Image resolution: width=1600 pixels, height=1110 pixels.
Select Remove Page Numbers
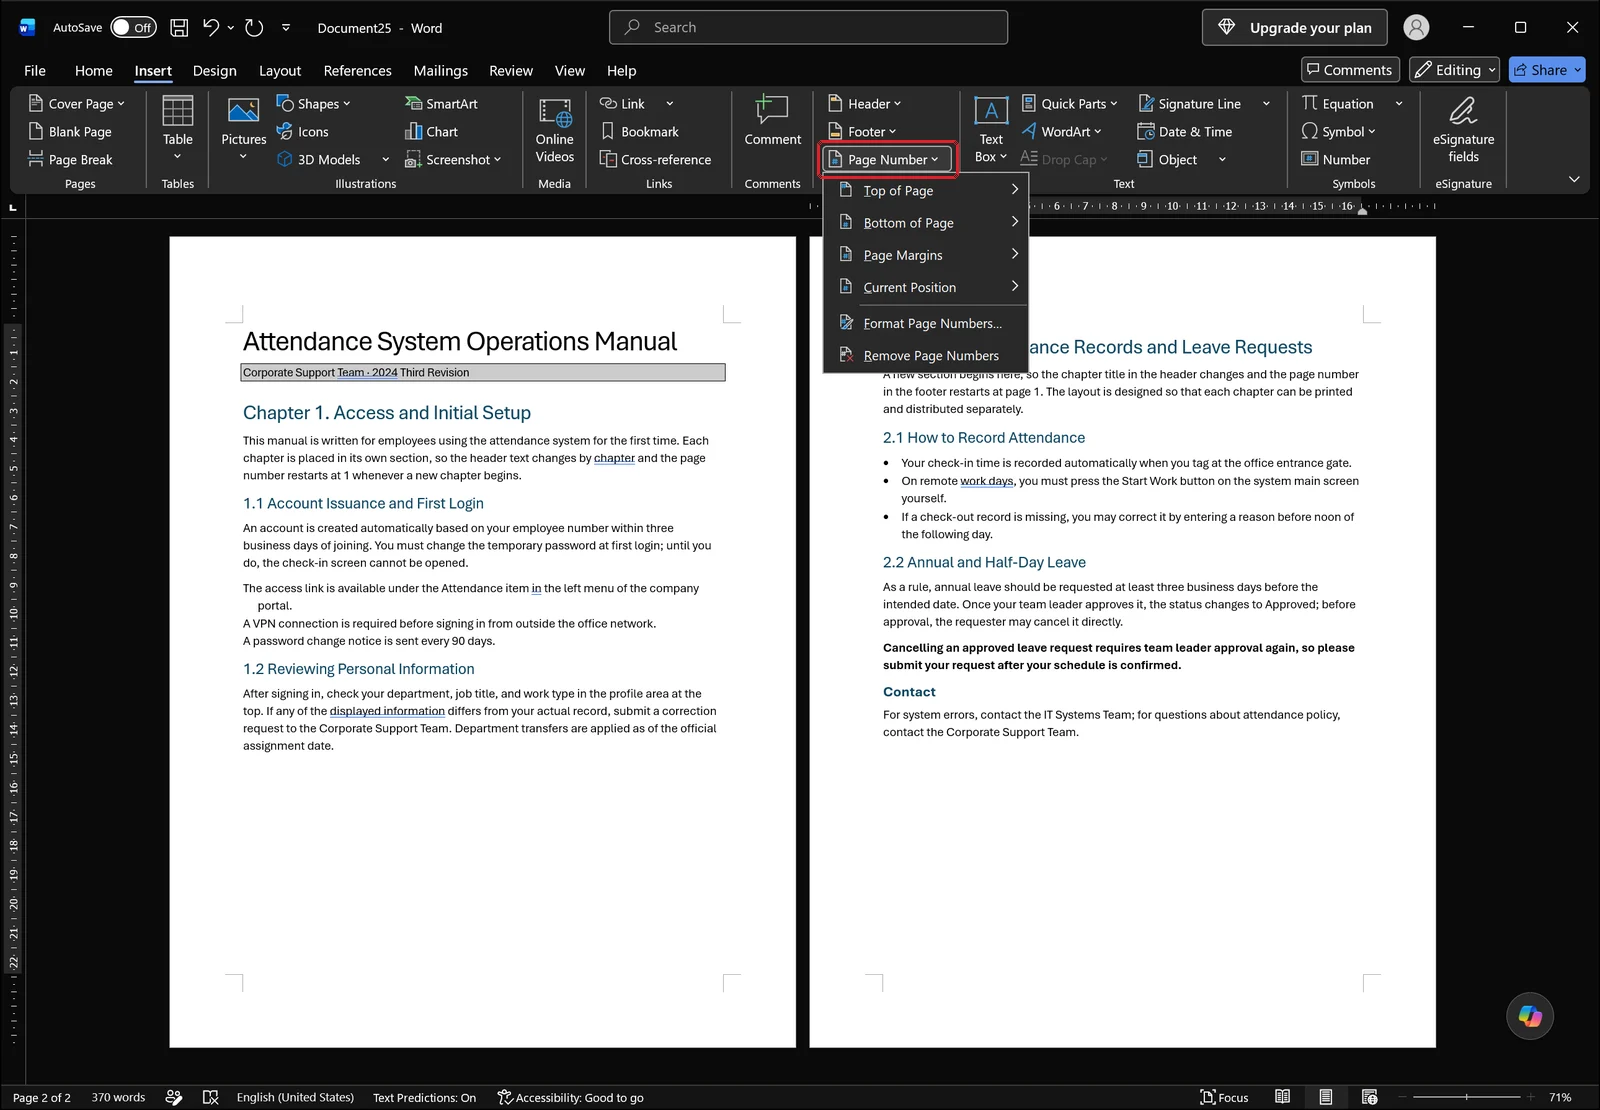click(x=926, y=355)
